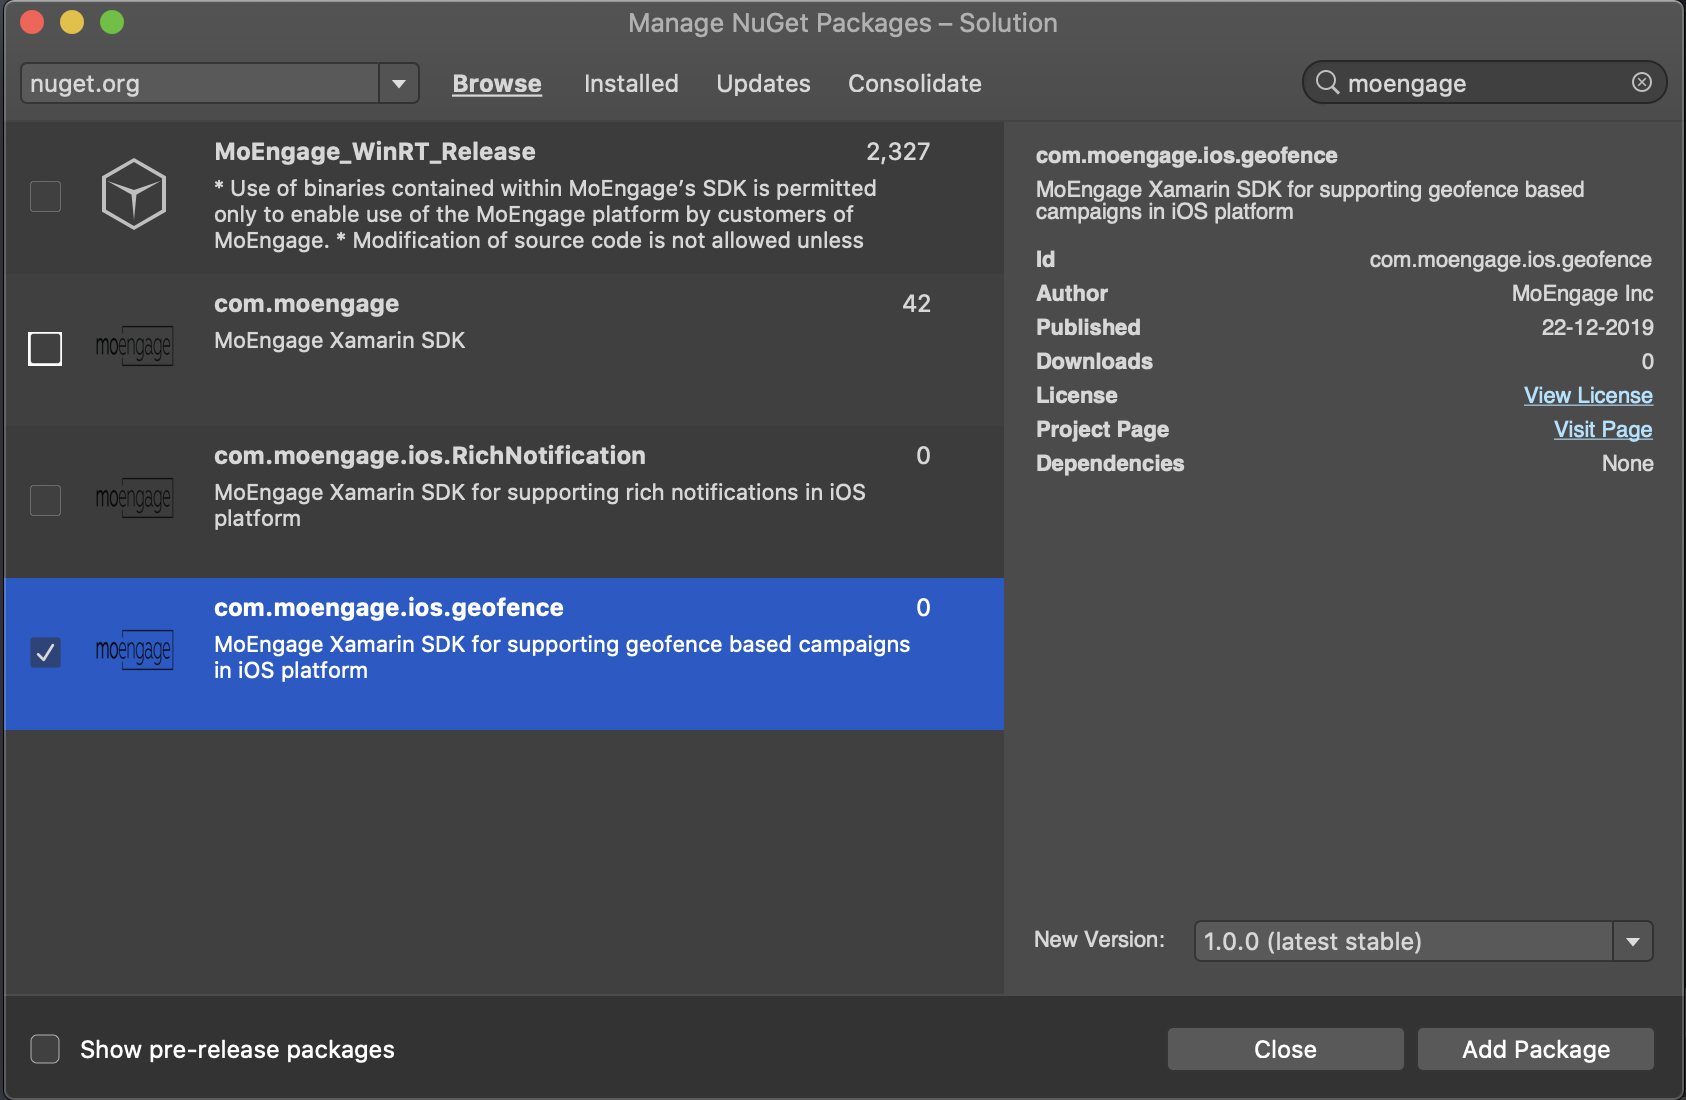Click the com.moengage.ios.RichNotification package logo

[x=134, y=498]
